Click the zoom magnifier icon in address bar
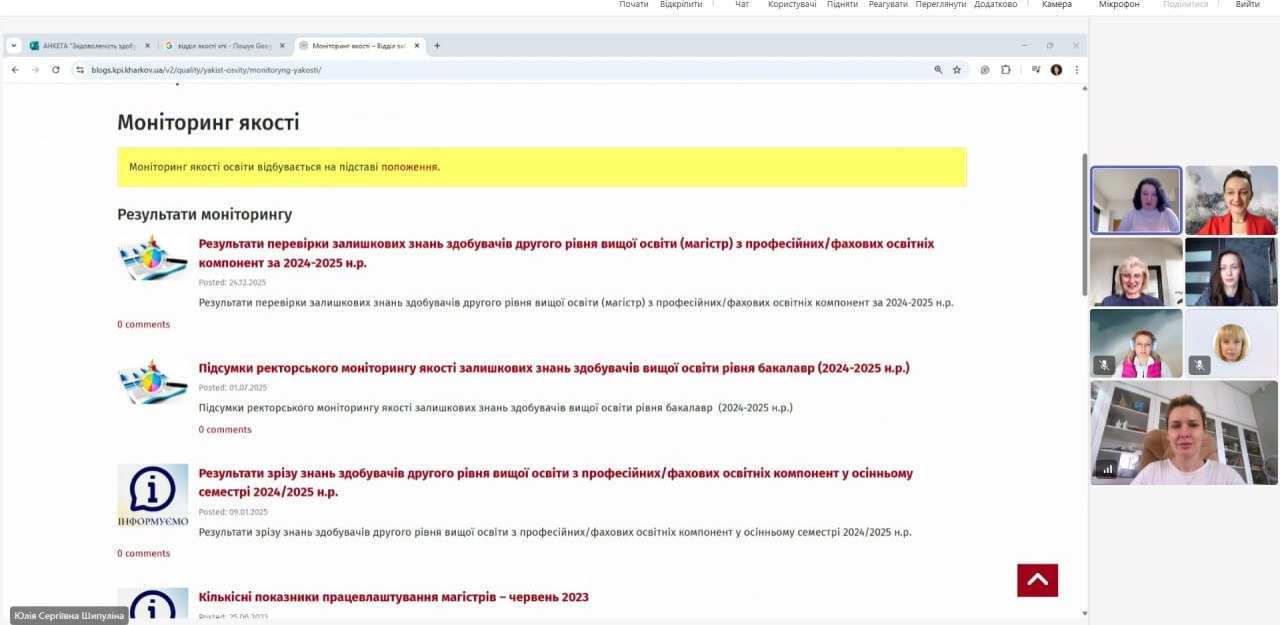1280x625 pixels. (x=938, y=70)
